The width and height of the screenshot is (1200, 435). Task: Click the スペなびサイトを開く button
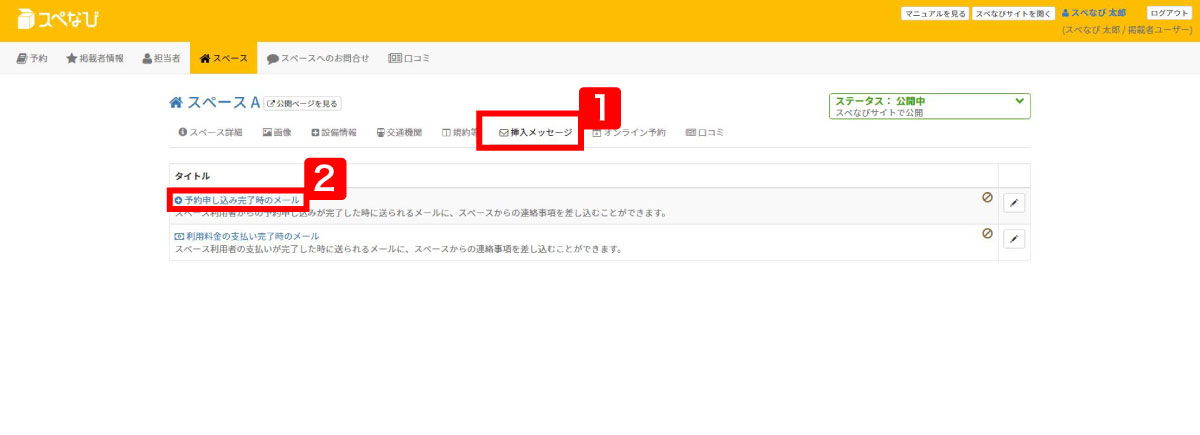tap(1013, 14)
